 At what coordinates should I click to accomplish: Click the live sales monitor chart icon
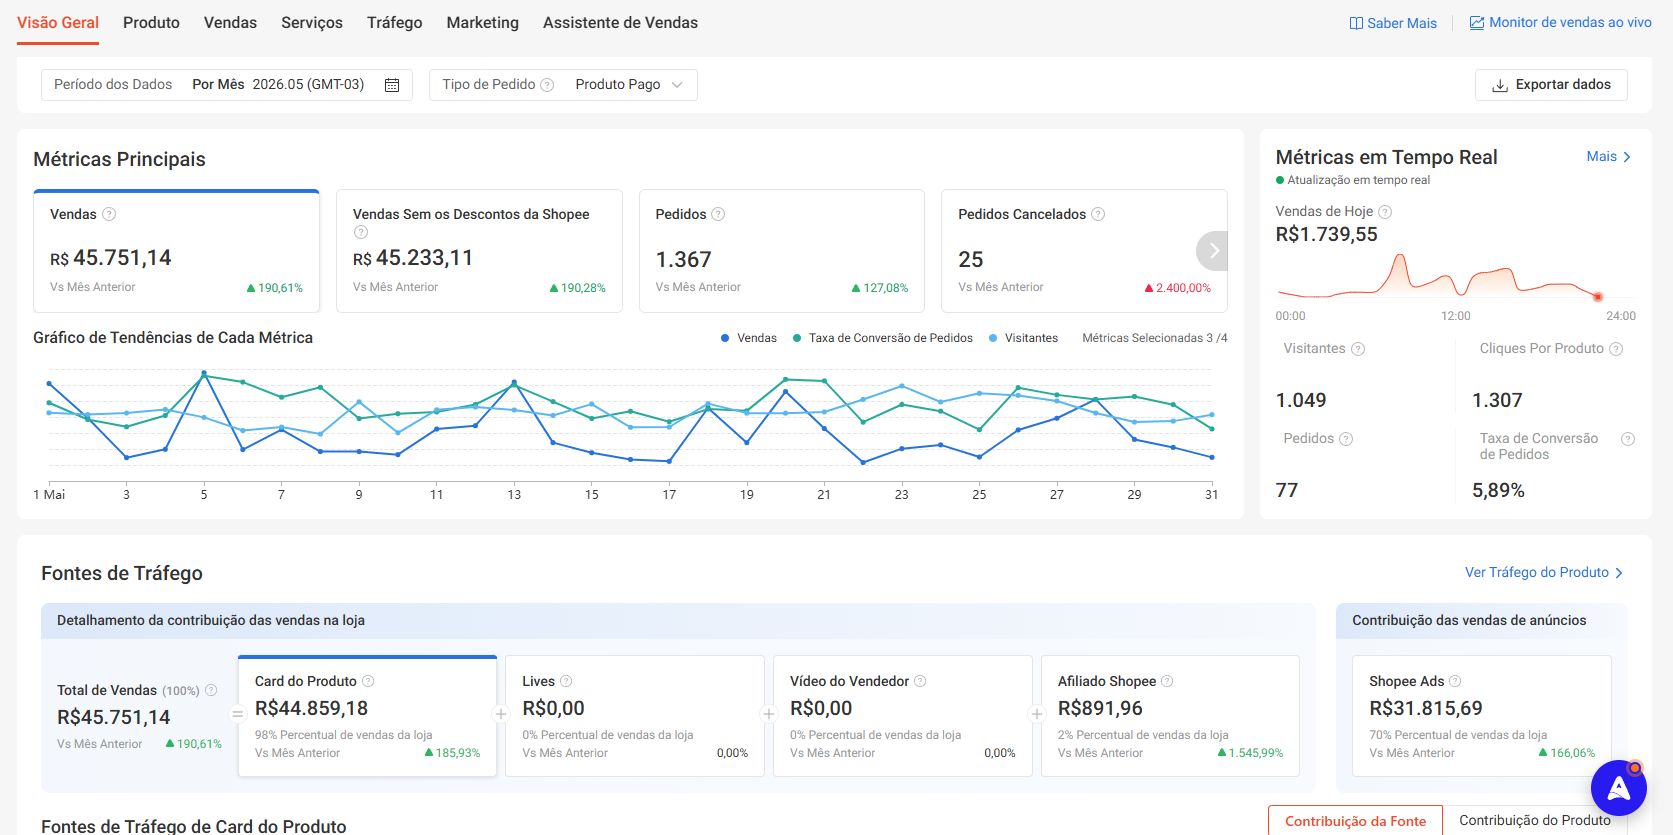coord(1476,22)
